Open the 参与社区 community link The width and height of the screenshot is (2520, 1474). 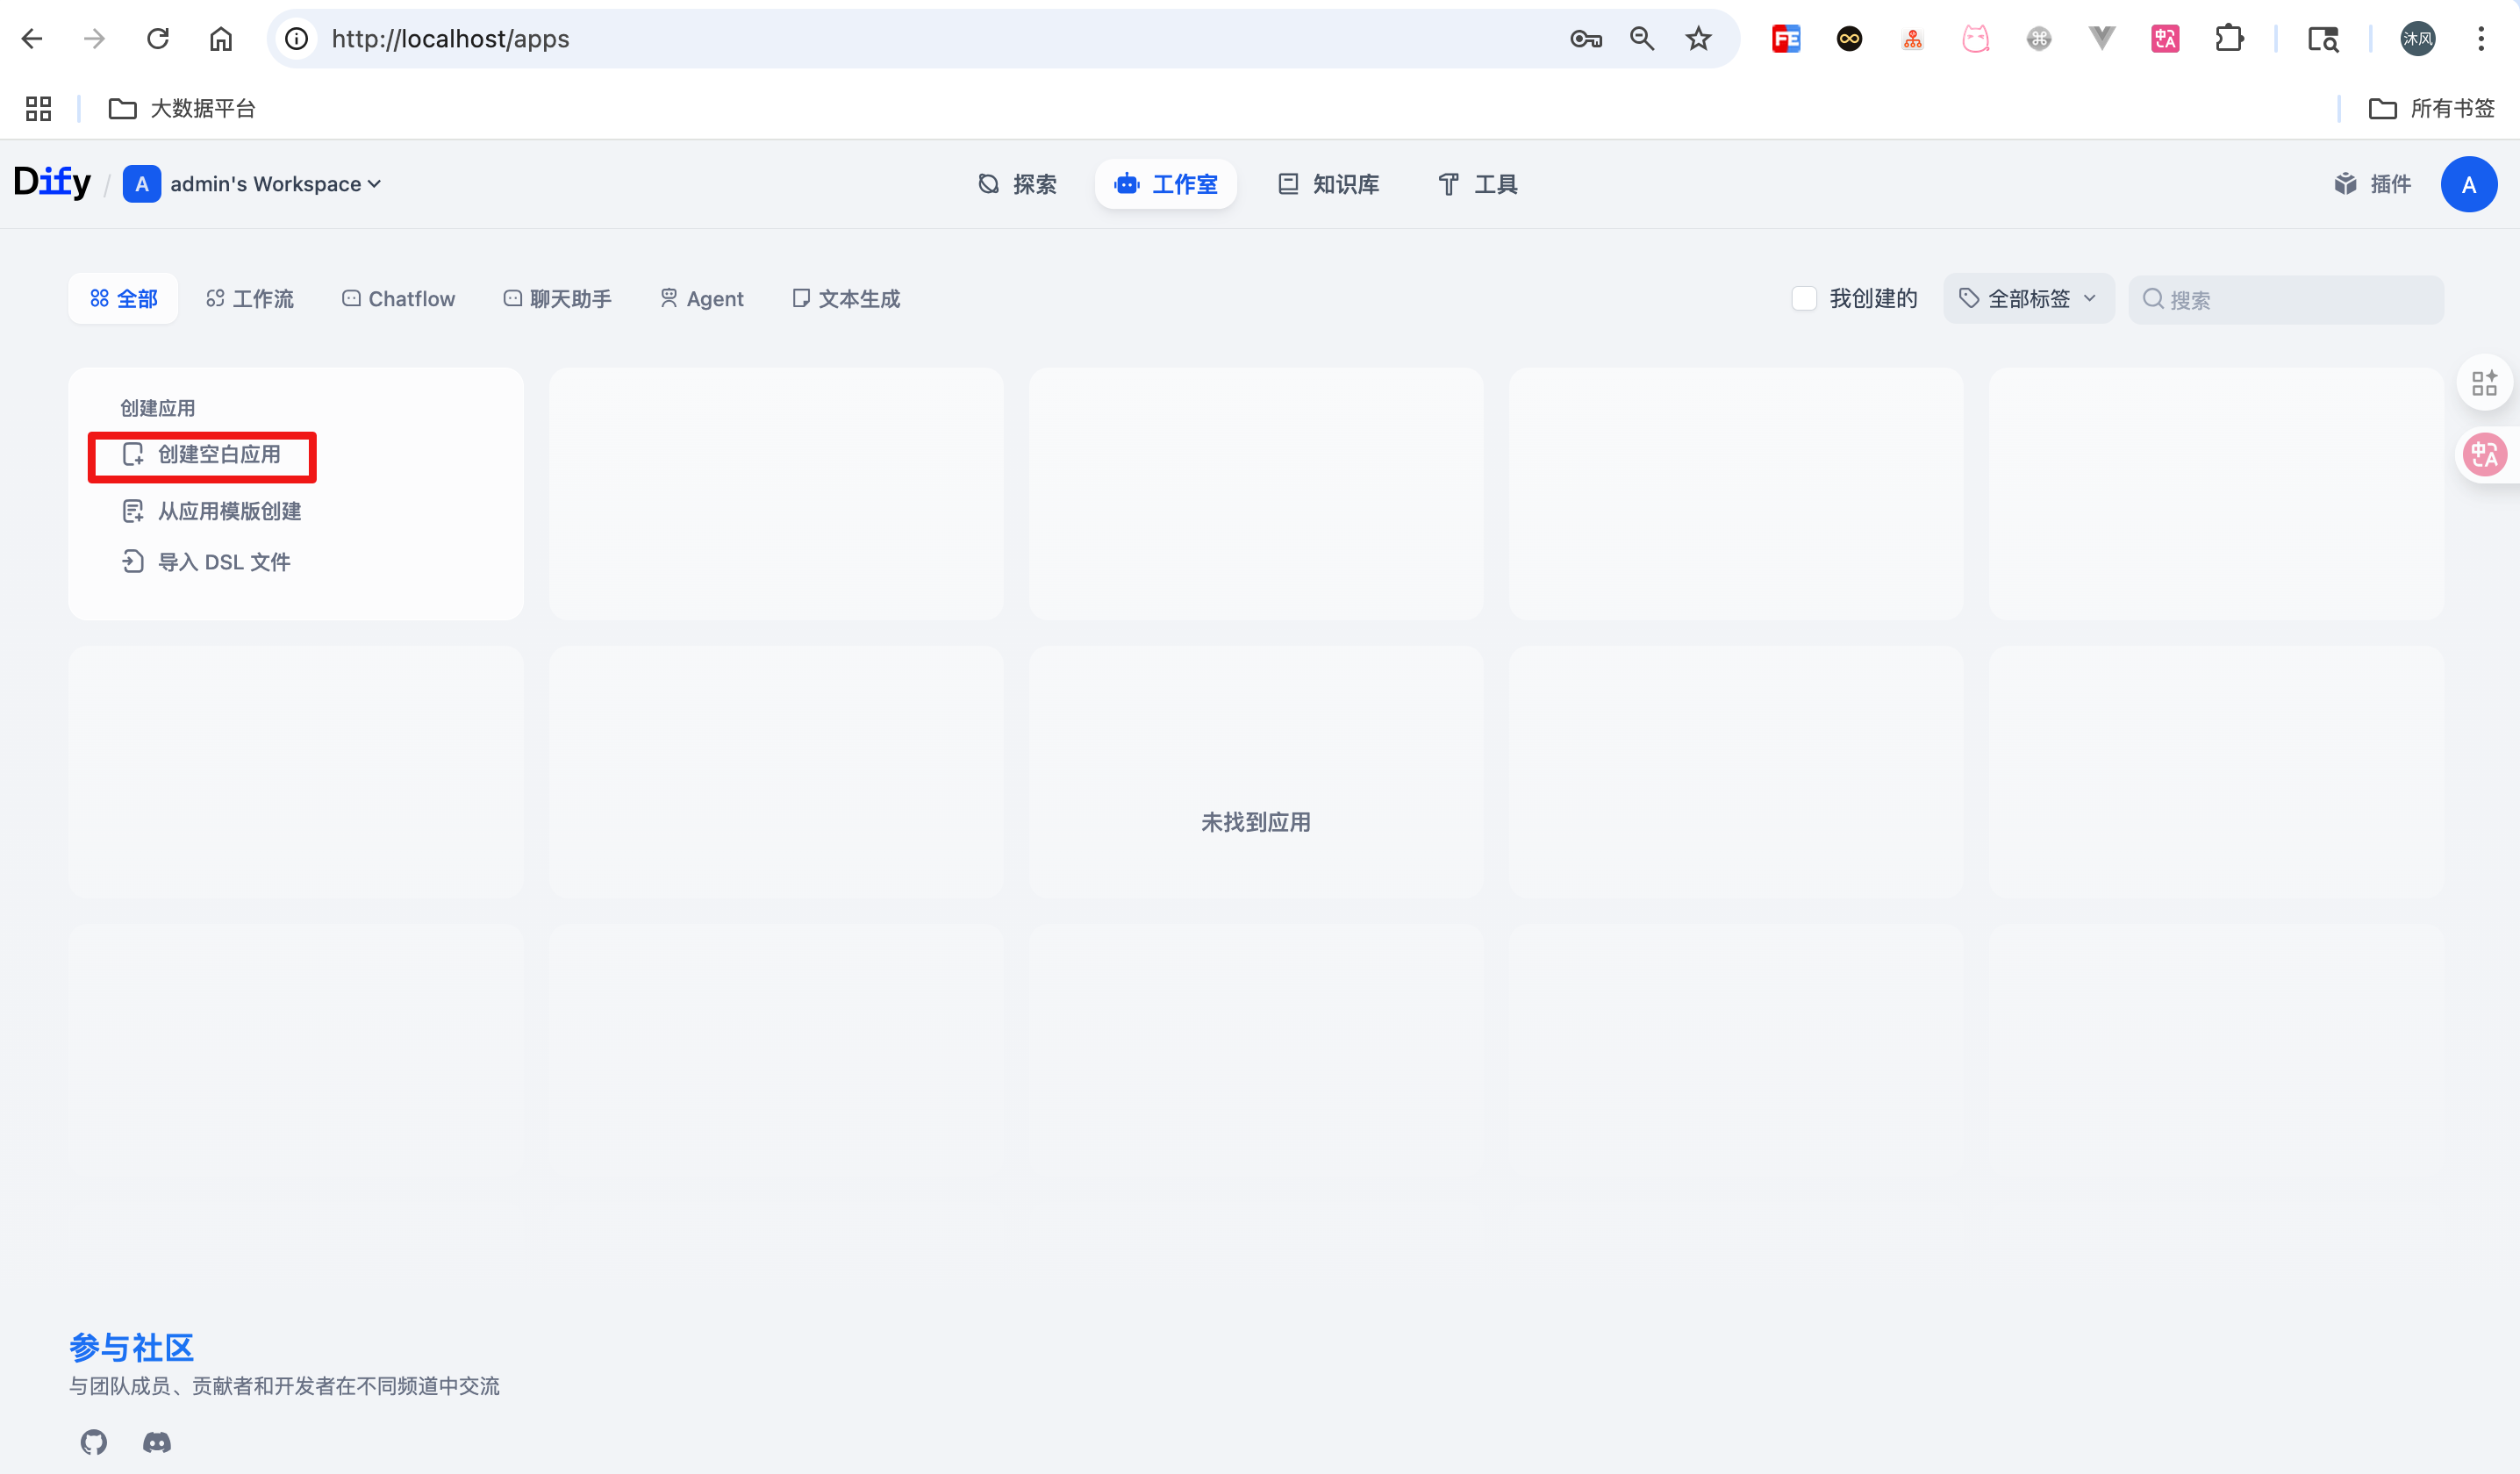[131, 1347]
